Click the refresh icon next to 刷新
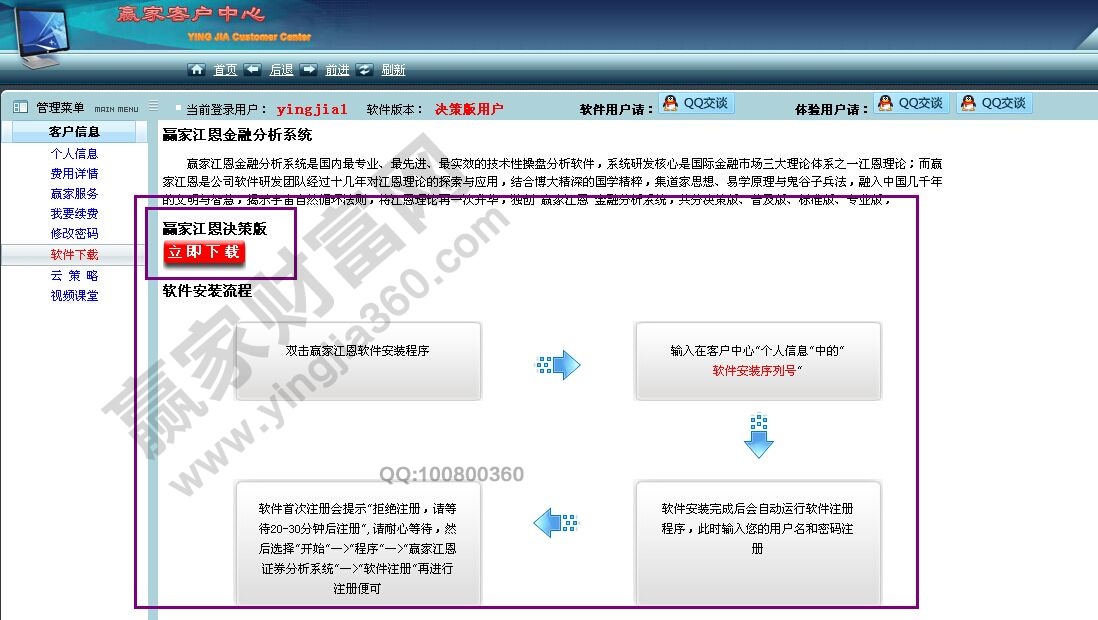 pos(364,70)
